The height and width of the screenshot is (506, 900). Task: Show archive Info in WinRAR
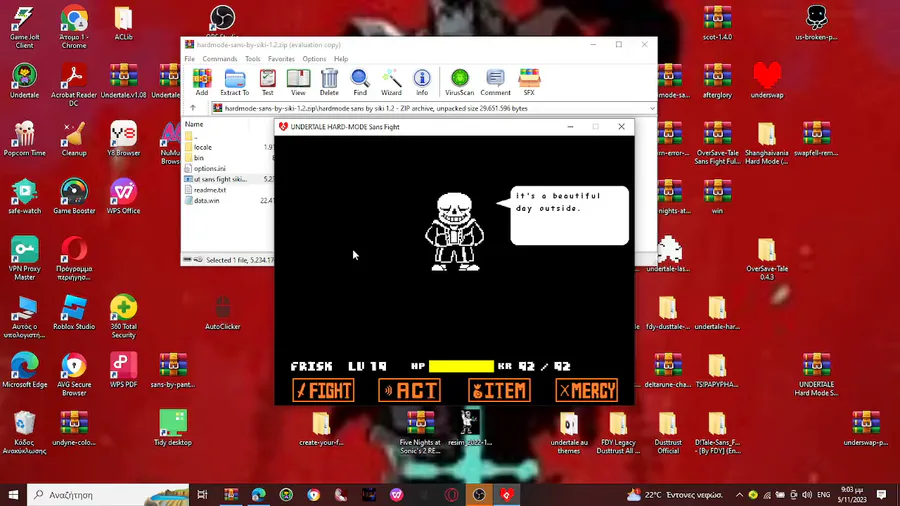point(422,82)
